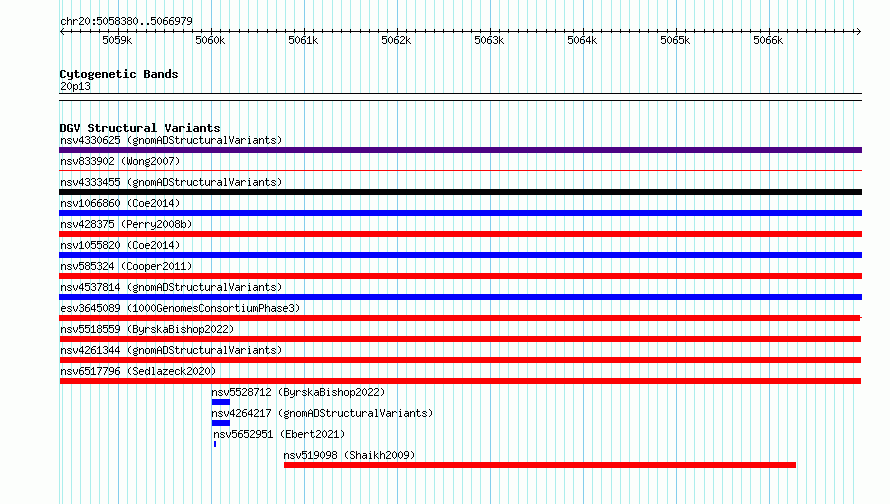Select the short blue nsv5528712 bar

pos(221,402)
